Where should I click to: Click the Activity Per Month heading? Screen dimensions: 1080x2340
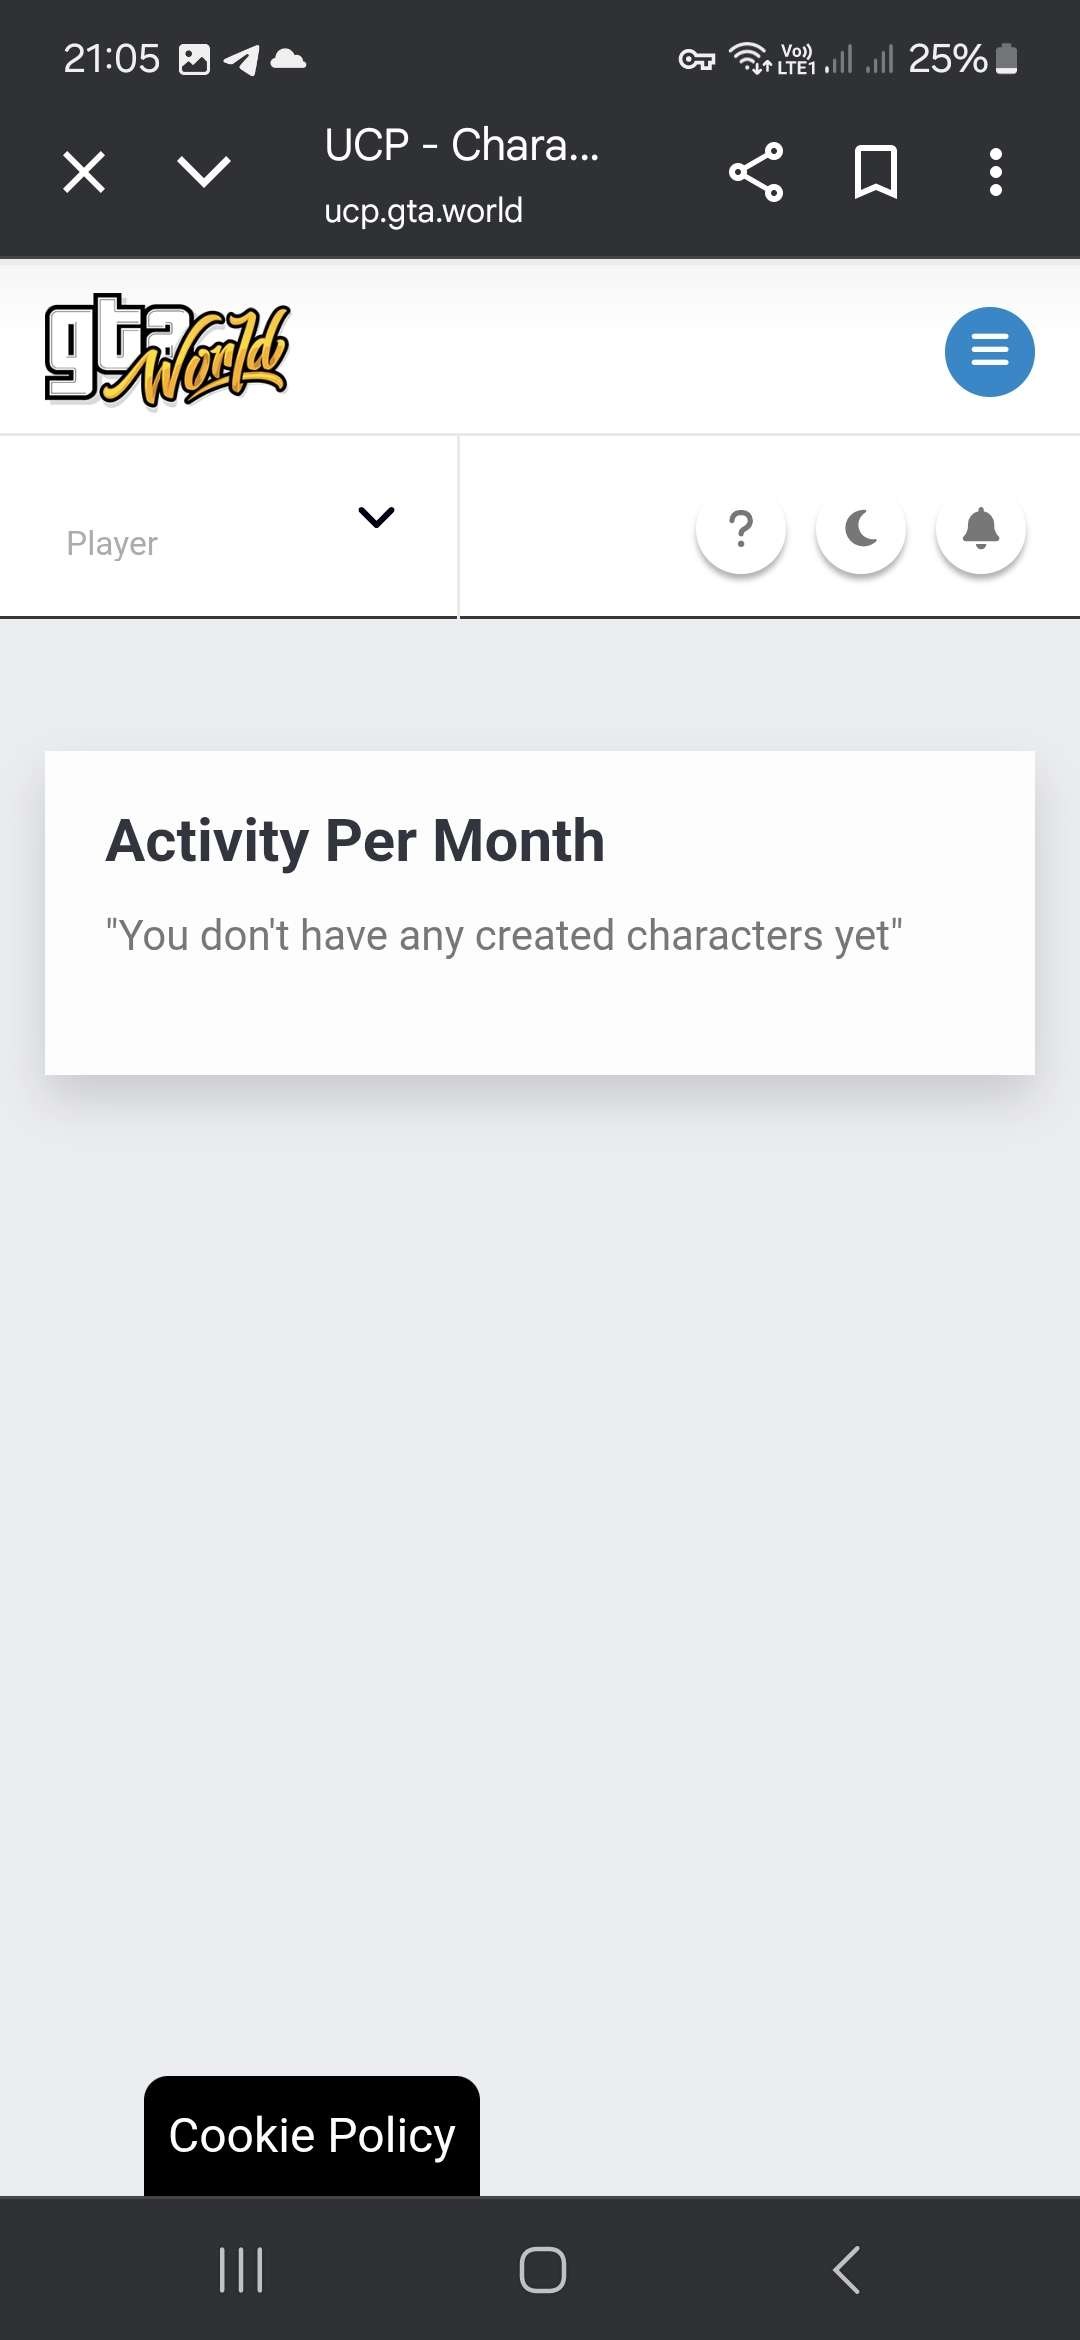pos(355,840)
